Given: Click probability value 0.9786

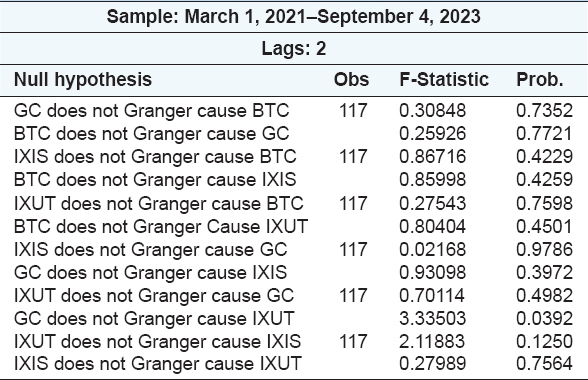Looking at the screenshot, I should click(544, 249).
